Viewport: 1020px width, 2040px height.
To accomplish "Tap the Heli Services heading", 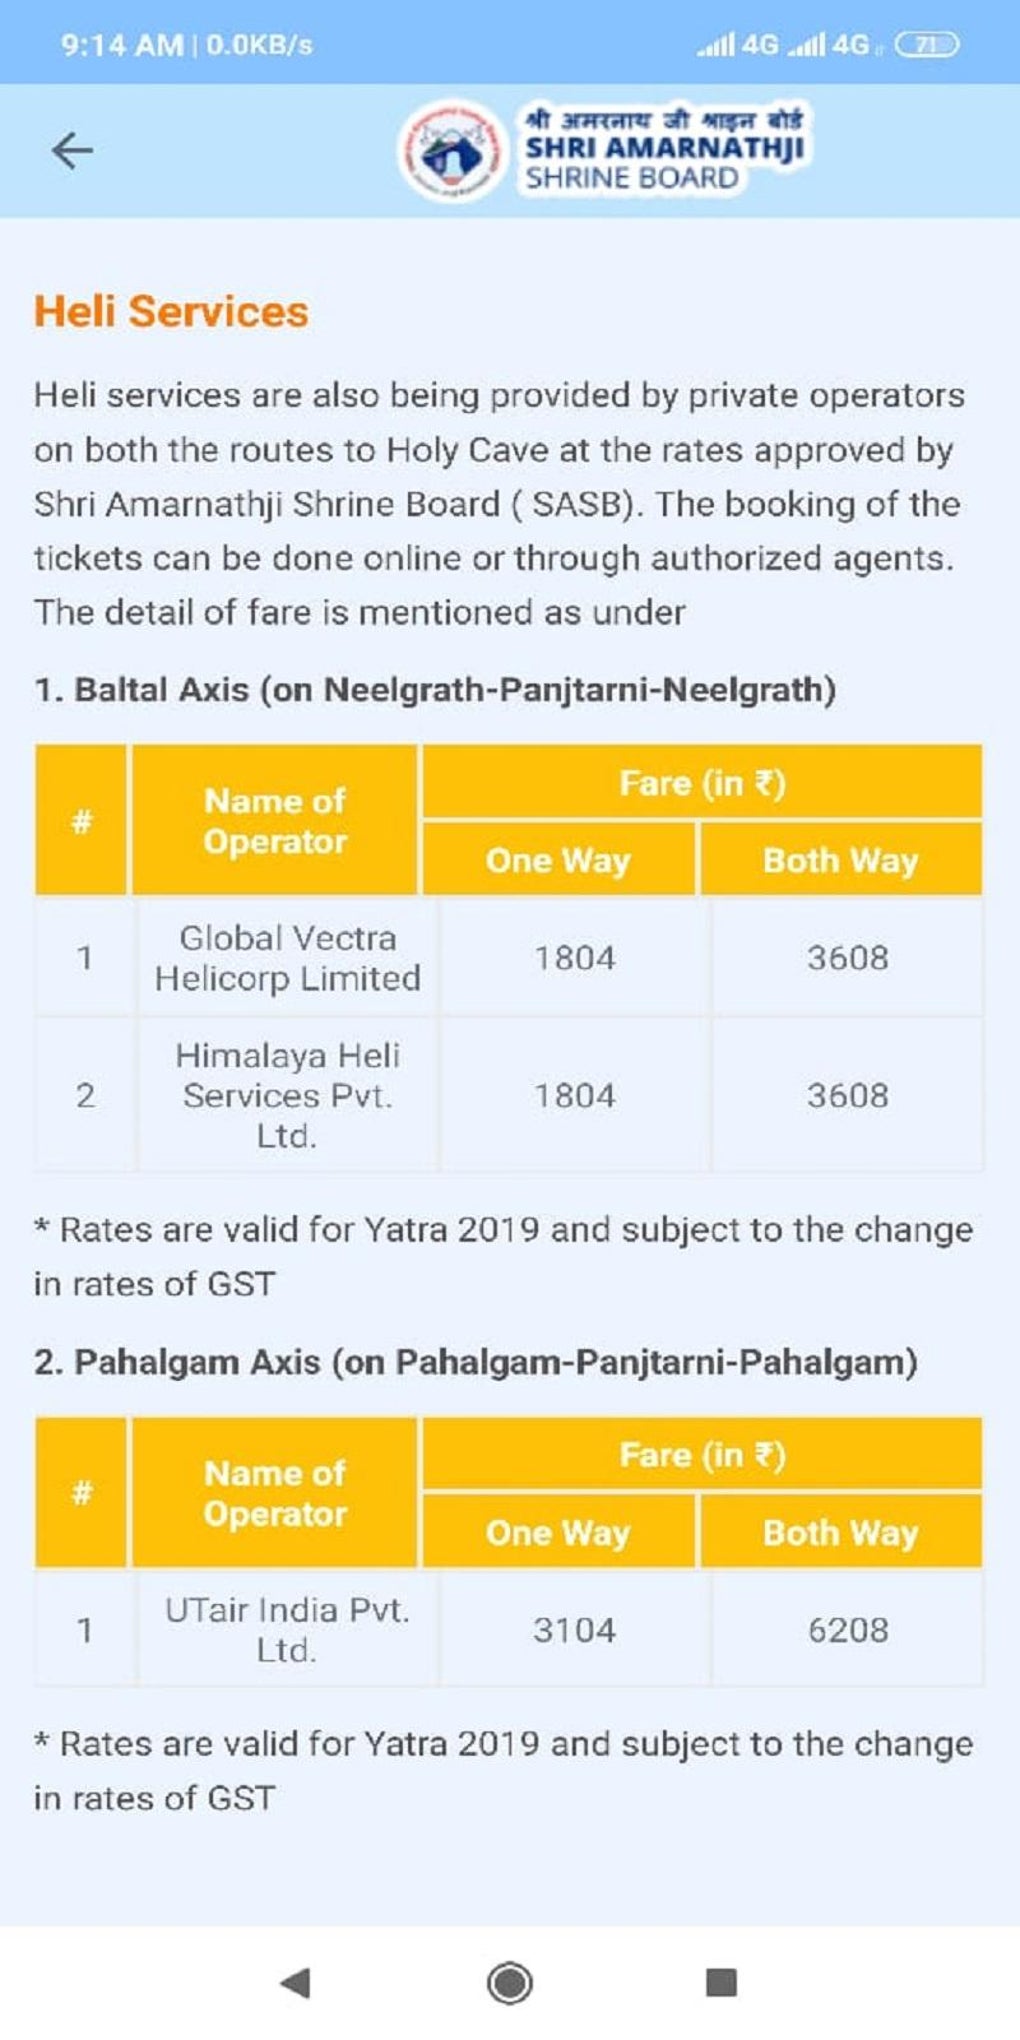I will (x=171, y=311).
